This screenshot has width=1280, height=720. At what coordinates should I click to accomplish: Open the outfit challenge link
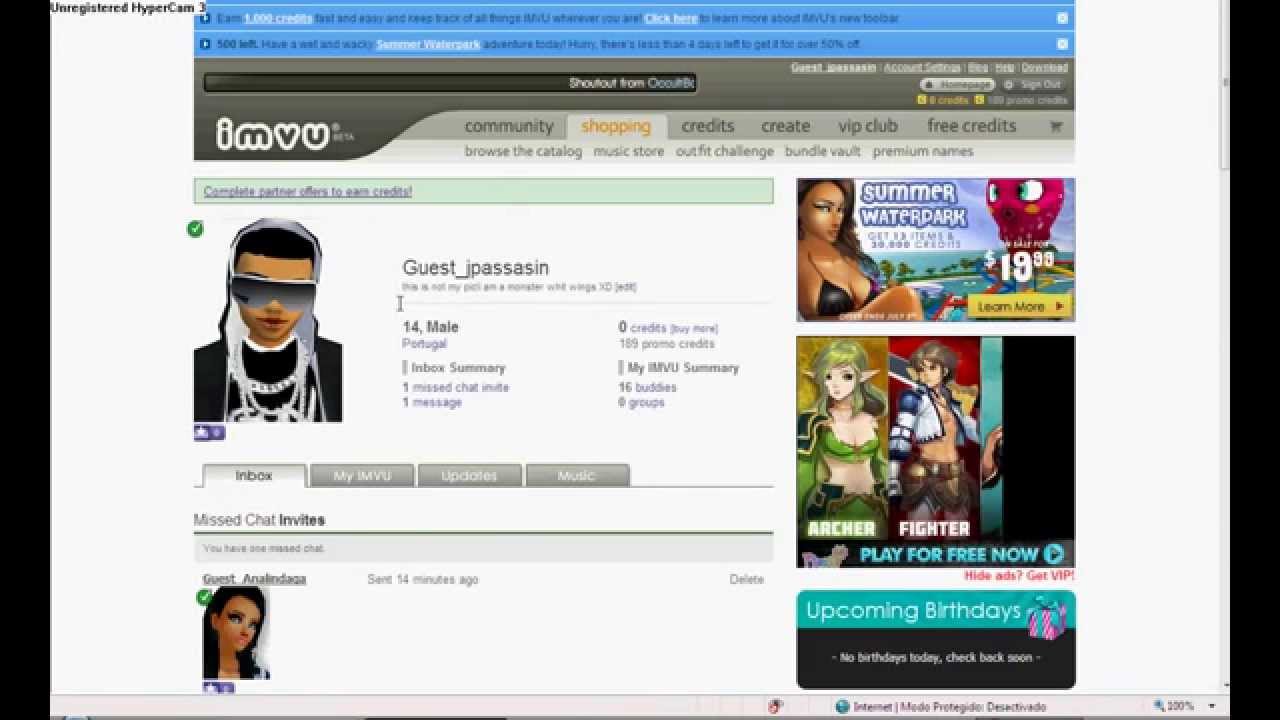(x=725, y=151)
